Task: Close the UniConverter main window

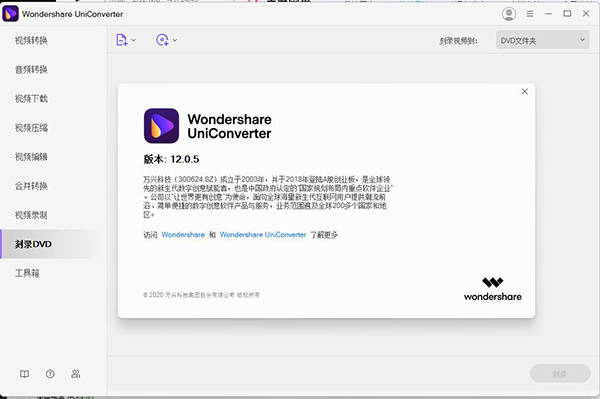Action: (586, 14)
